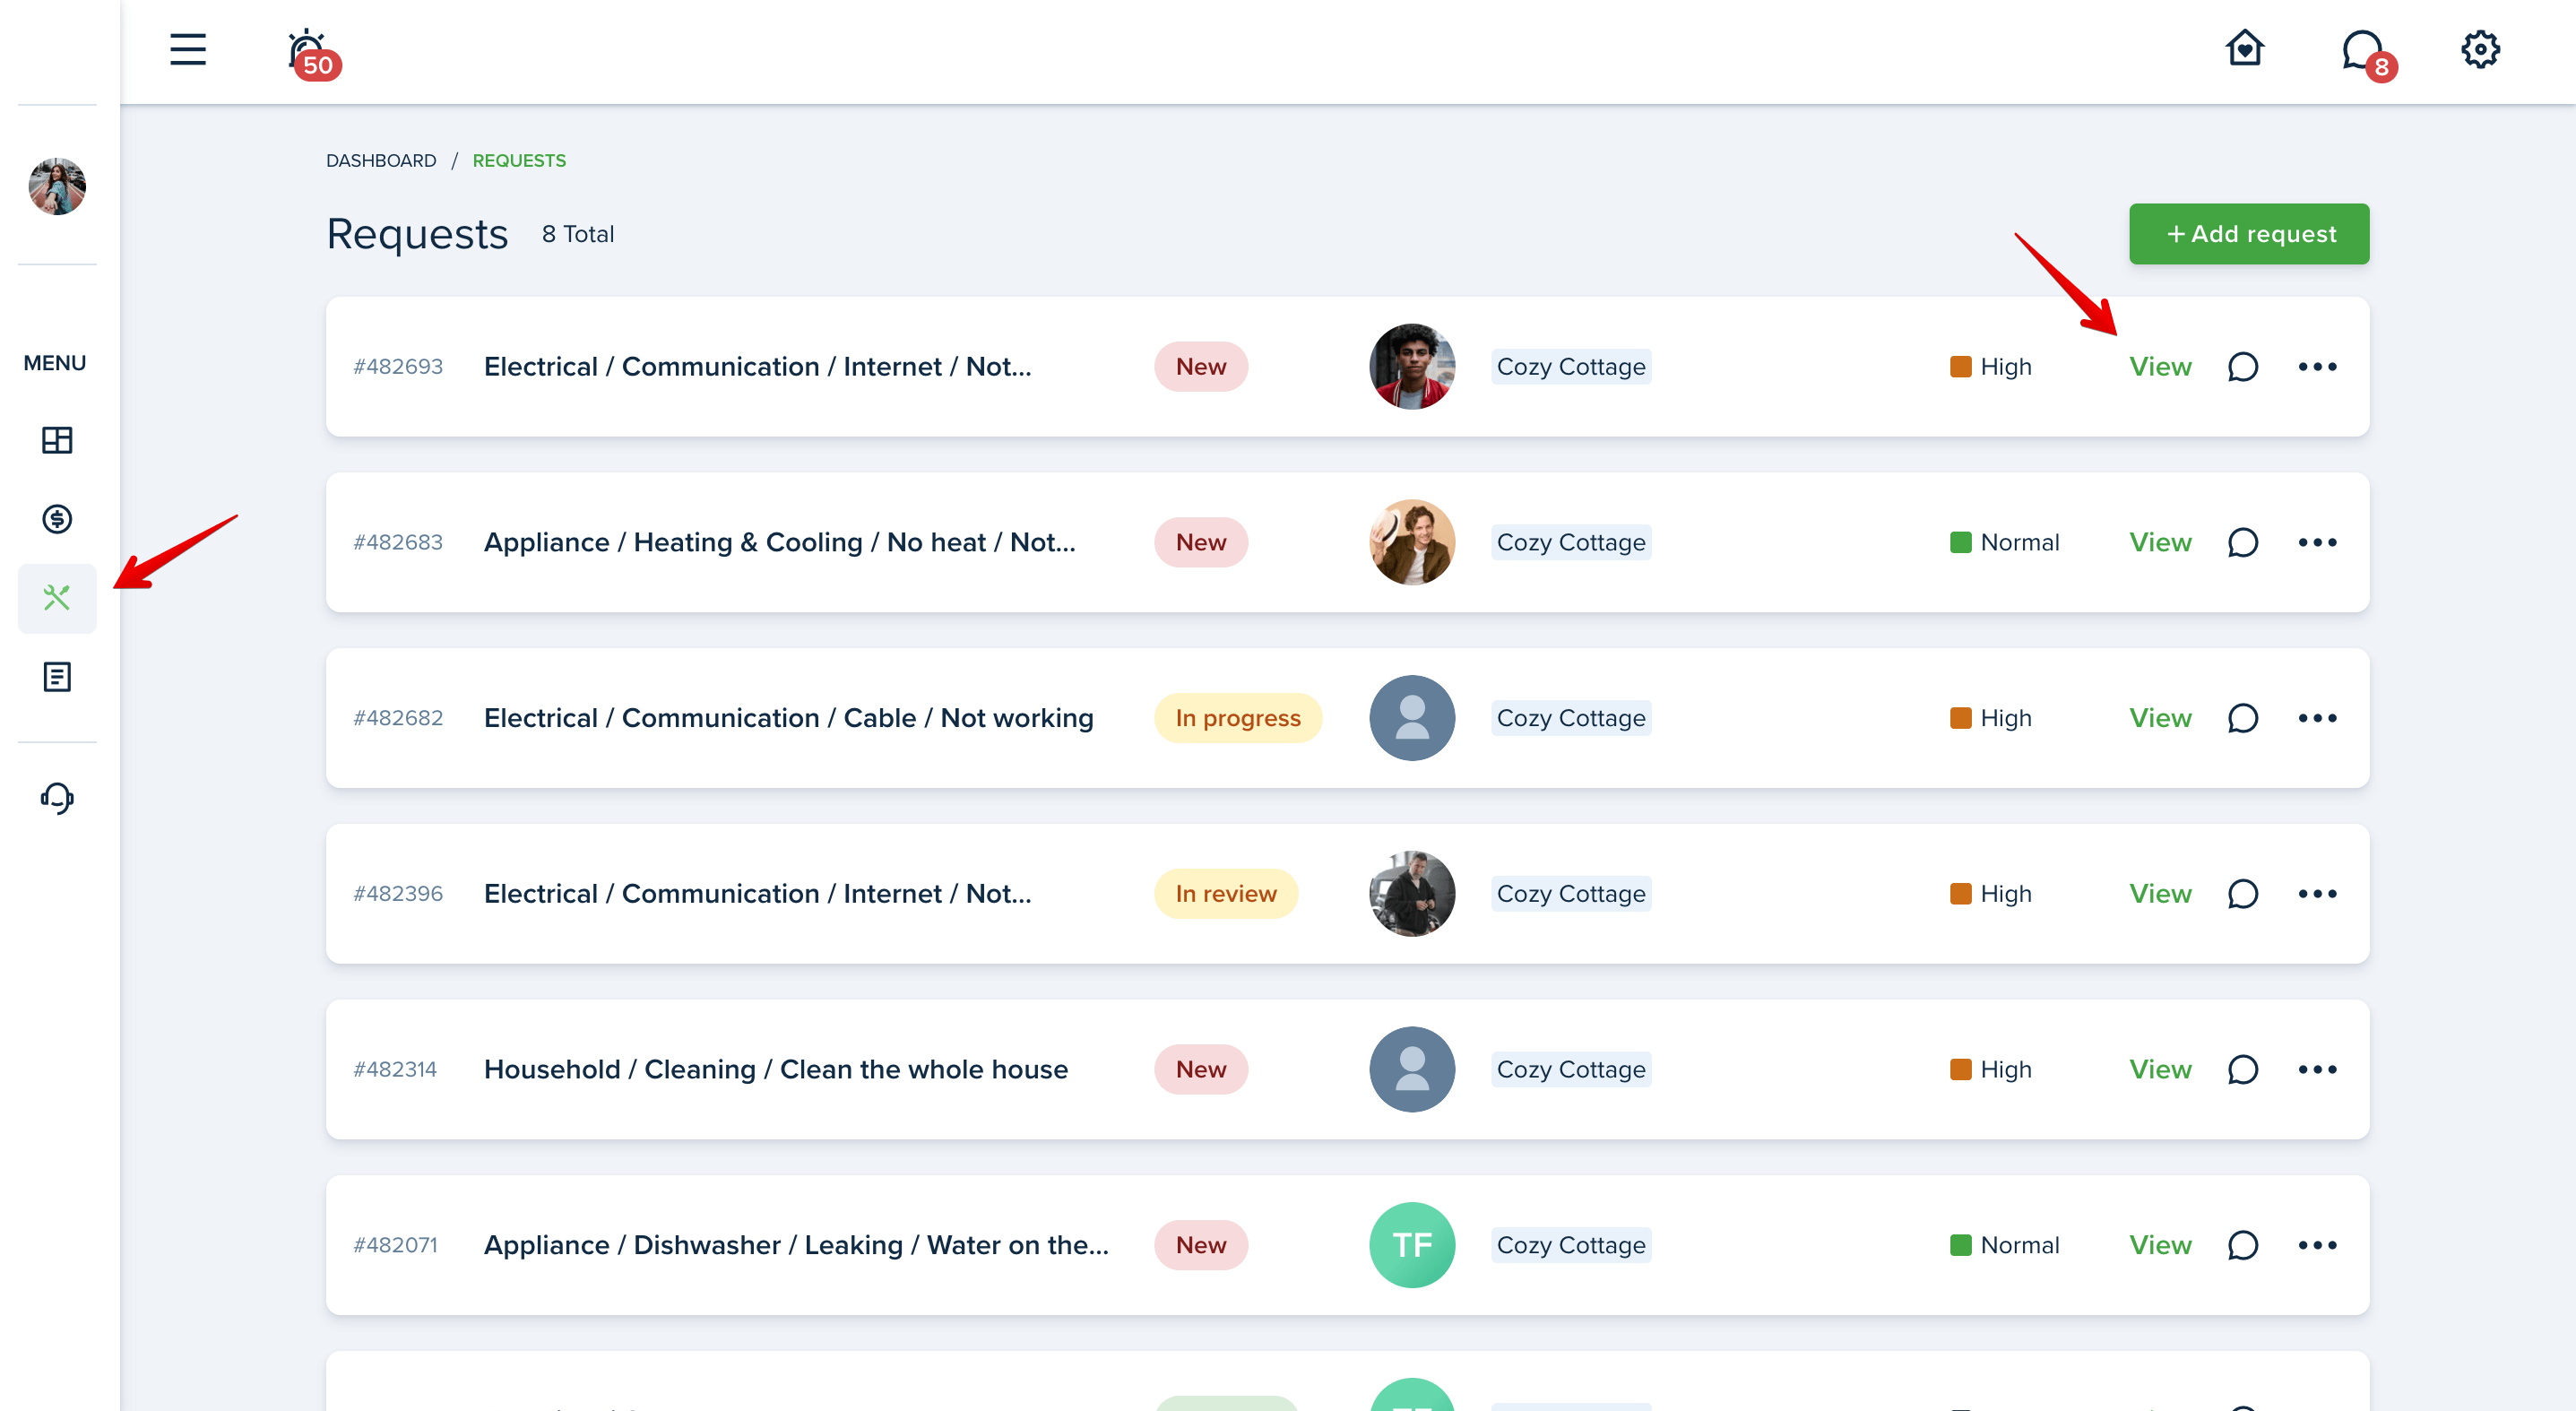This screenshot has height=1411, width=2576.
Task: Open Electrical / Communication / Cable / Not working title
Action: (789, 719)
